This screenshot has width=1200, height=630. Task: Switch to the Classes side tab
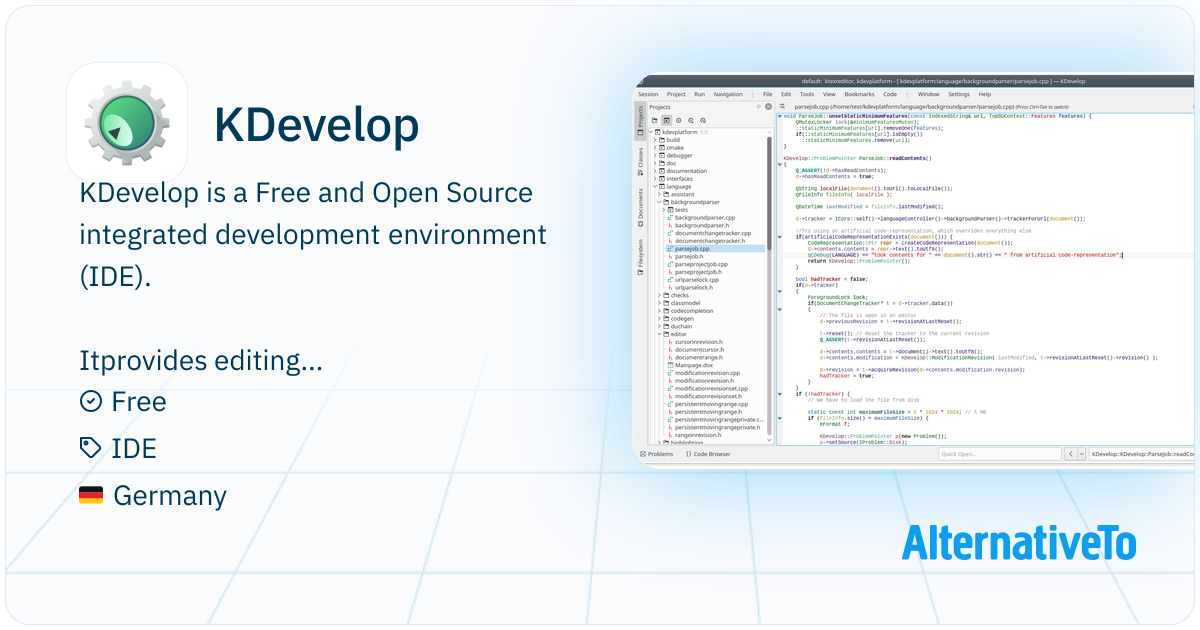point(641,160)
